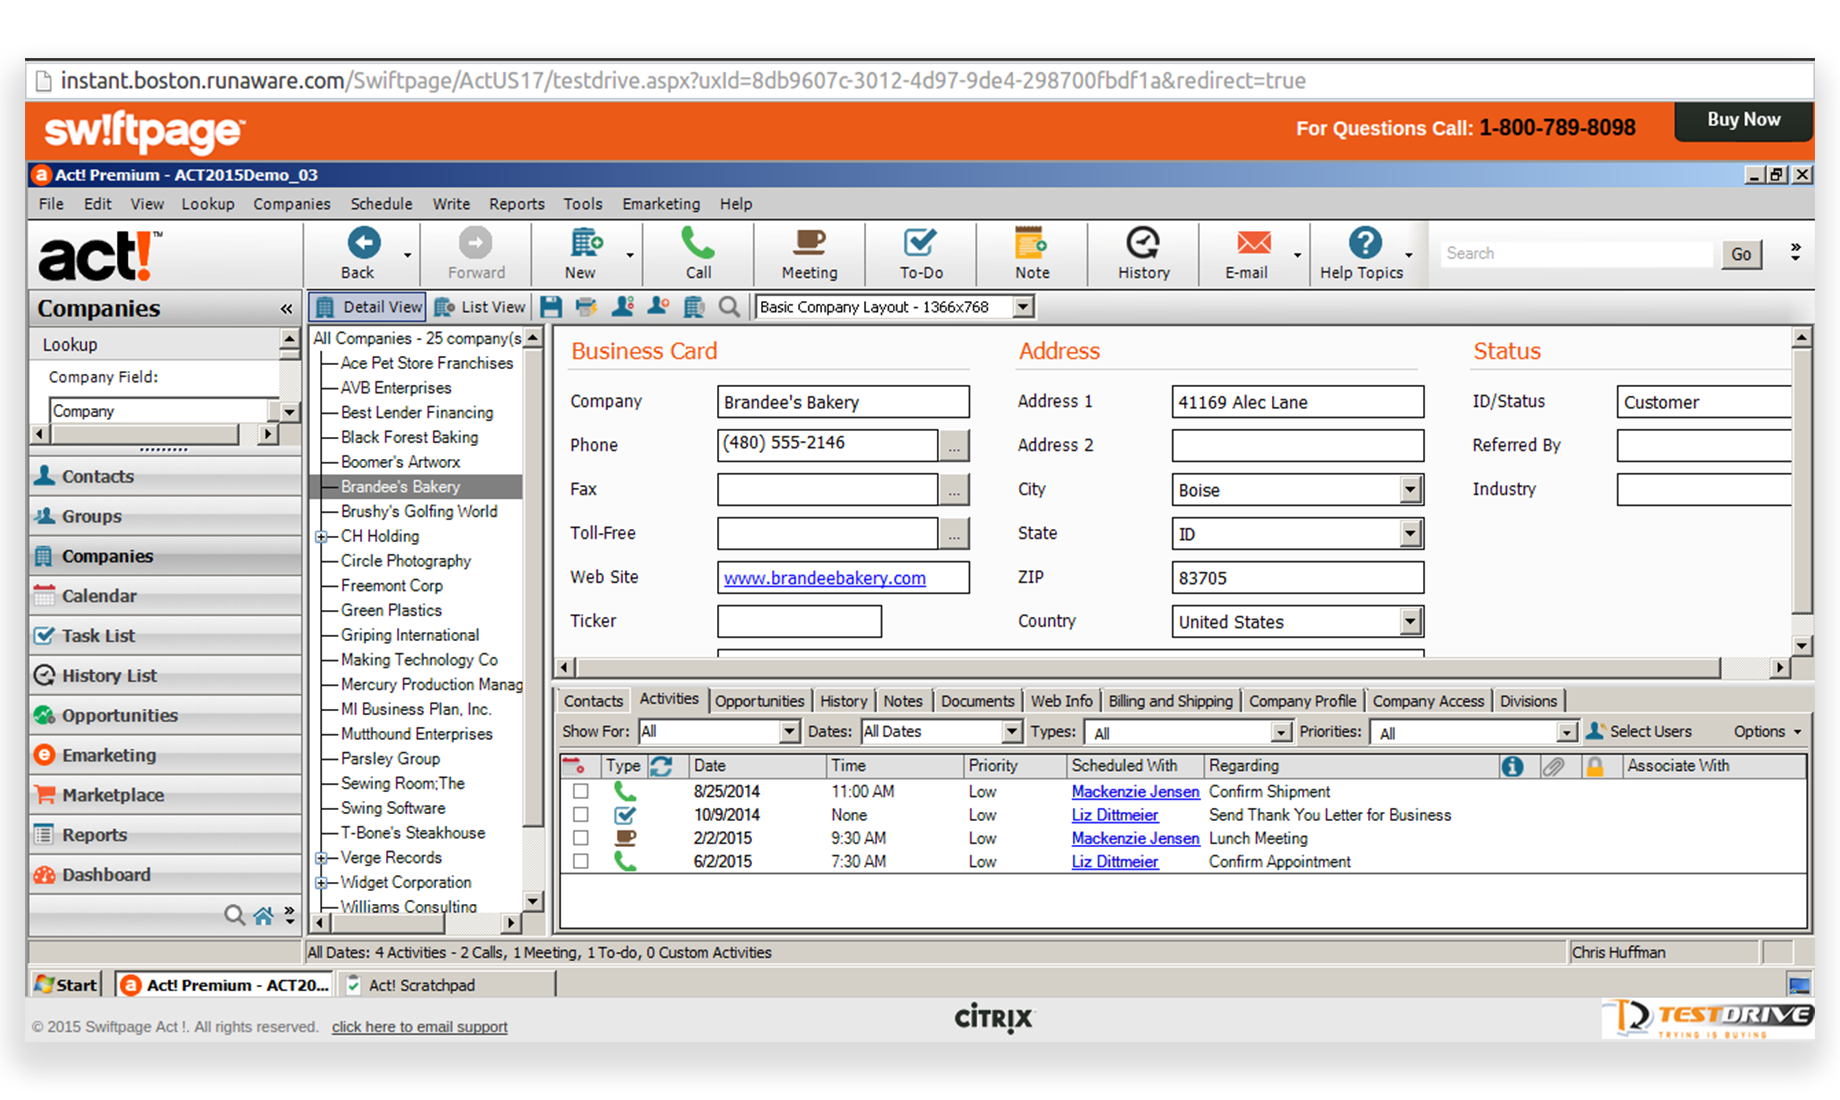Click the Back arrow toolbar icon
Screen dimensions: 1840x1100
click(x=364, y=243)
